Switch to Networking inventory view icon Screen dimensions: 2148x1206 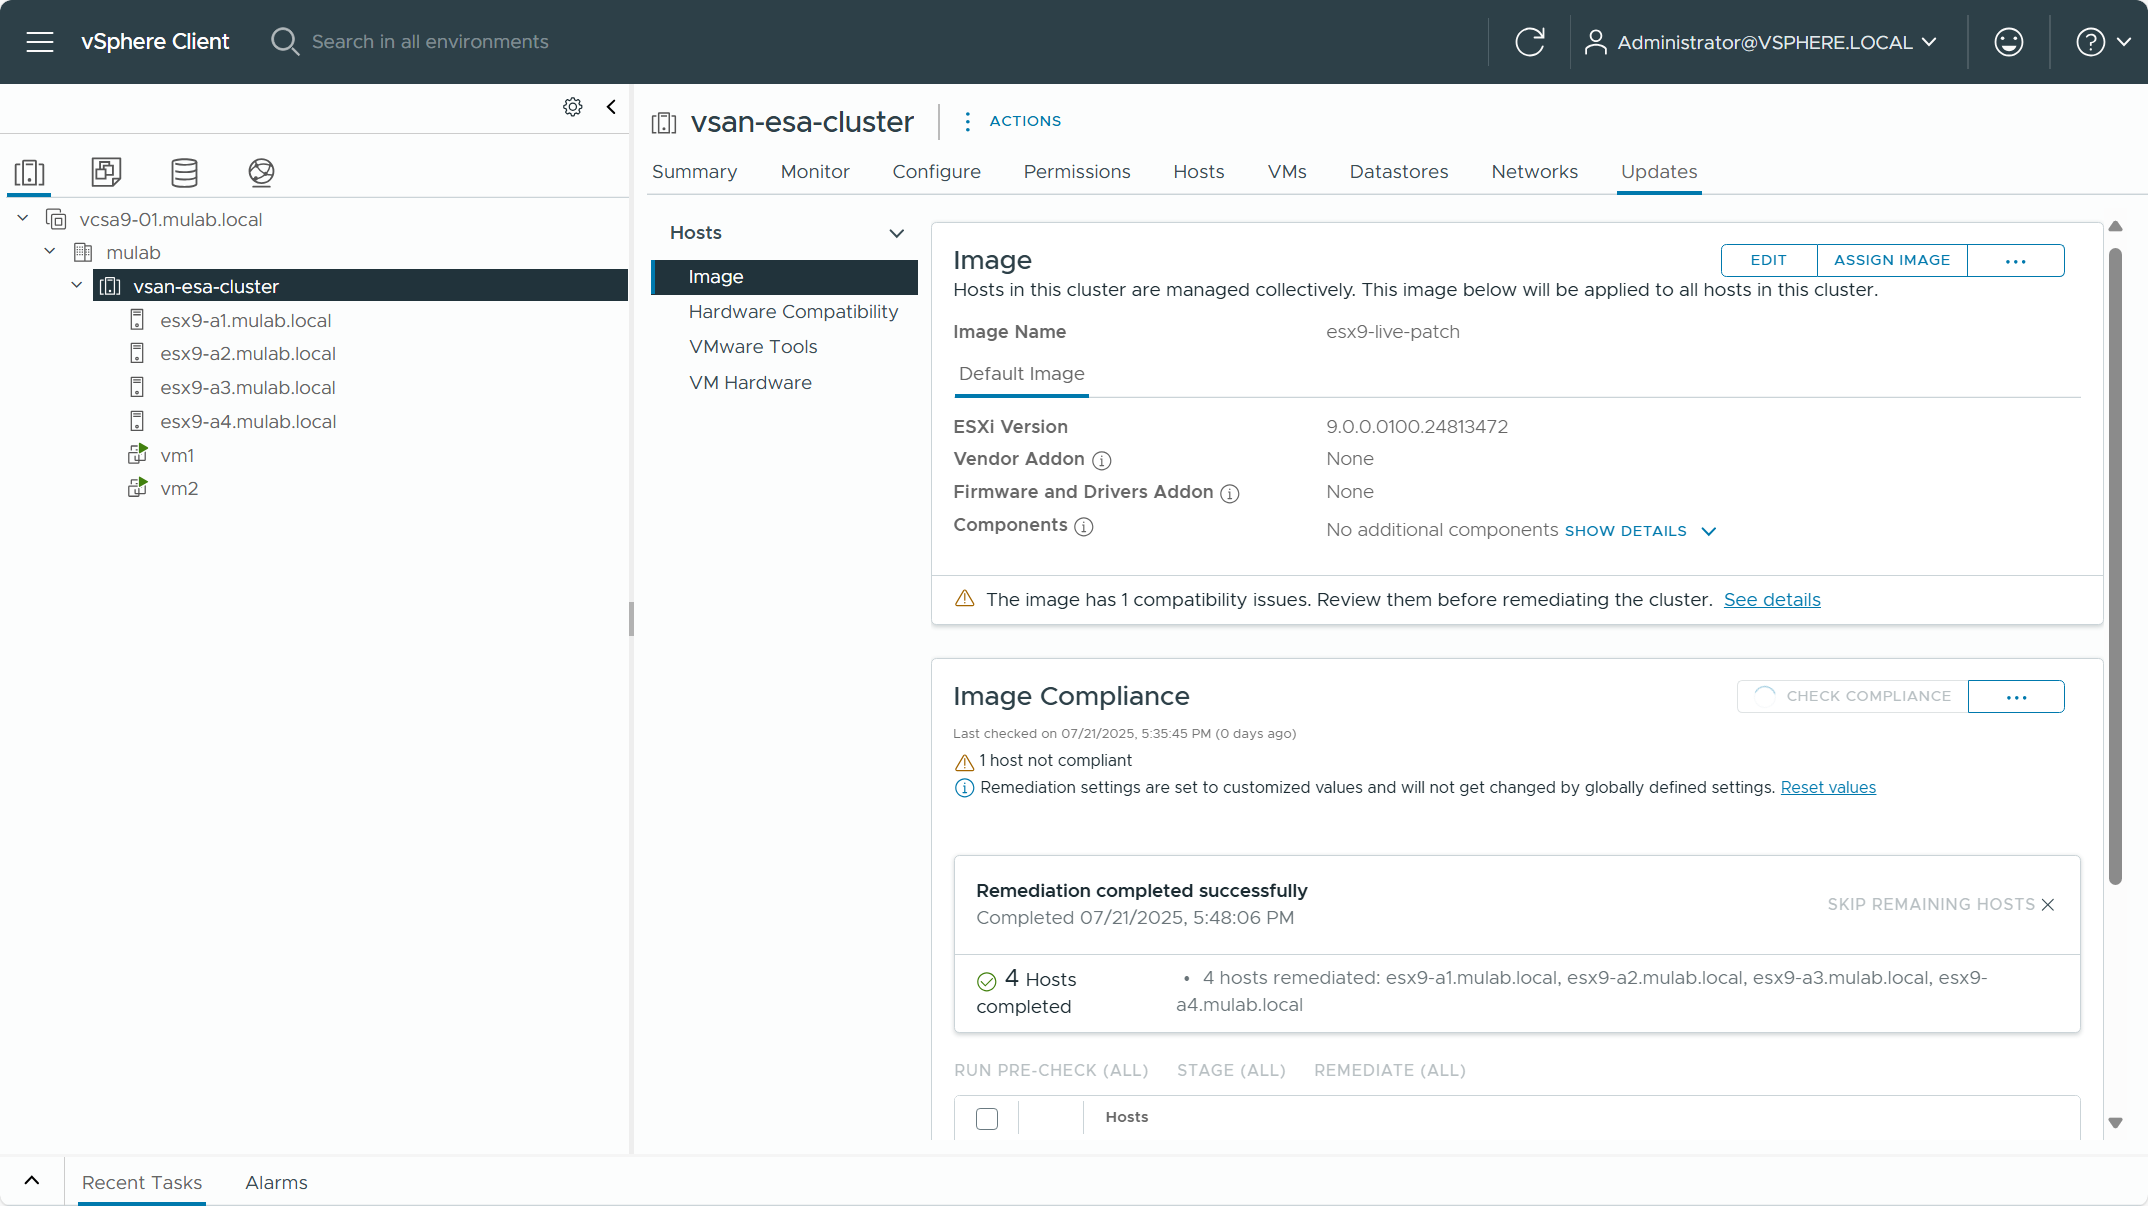click(261, 172)
